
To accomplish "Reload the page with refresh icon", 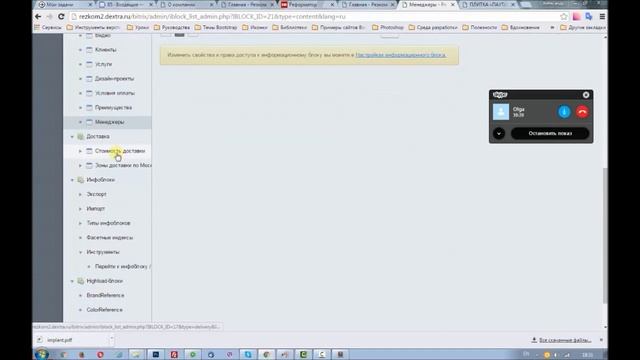I will (x=61, y=17).
